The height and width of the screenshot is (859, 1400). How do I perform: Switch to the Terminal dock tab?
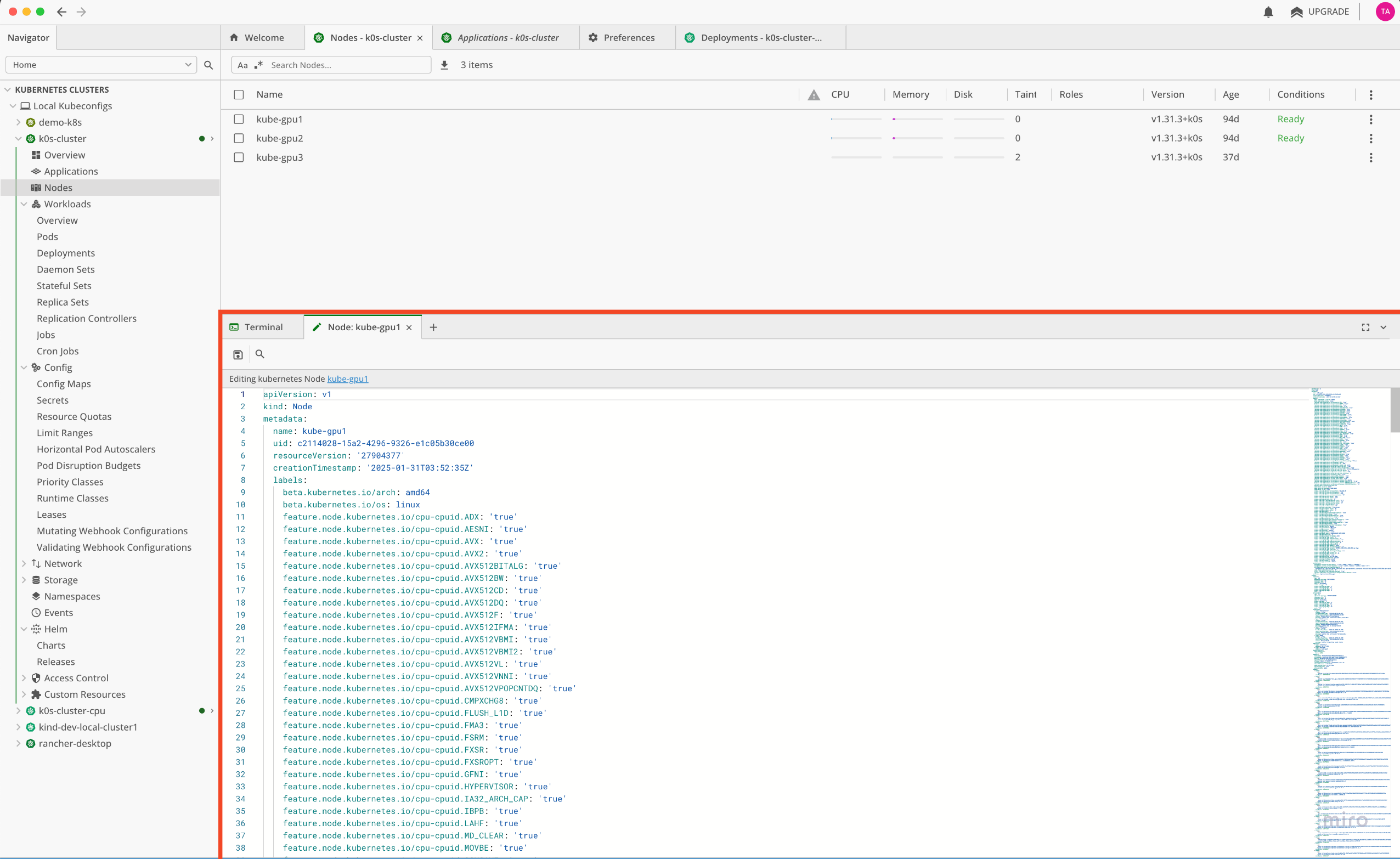click(262, 327)
